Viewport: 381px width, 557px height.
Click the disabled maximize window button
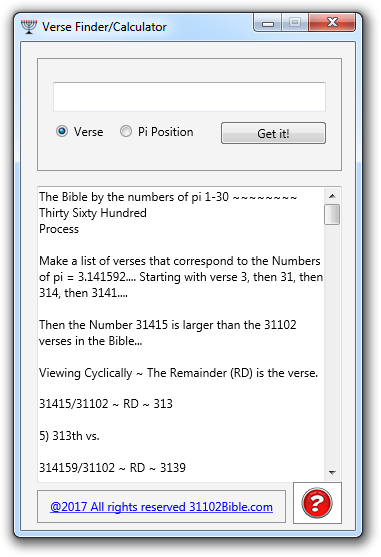[295, 23]
